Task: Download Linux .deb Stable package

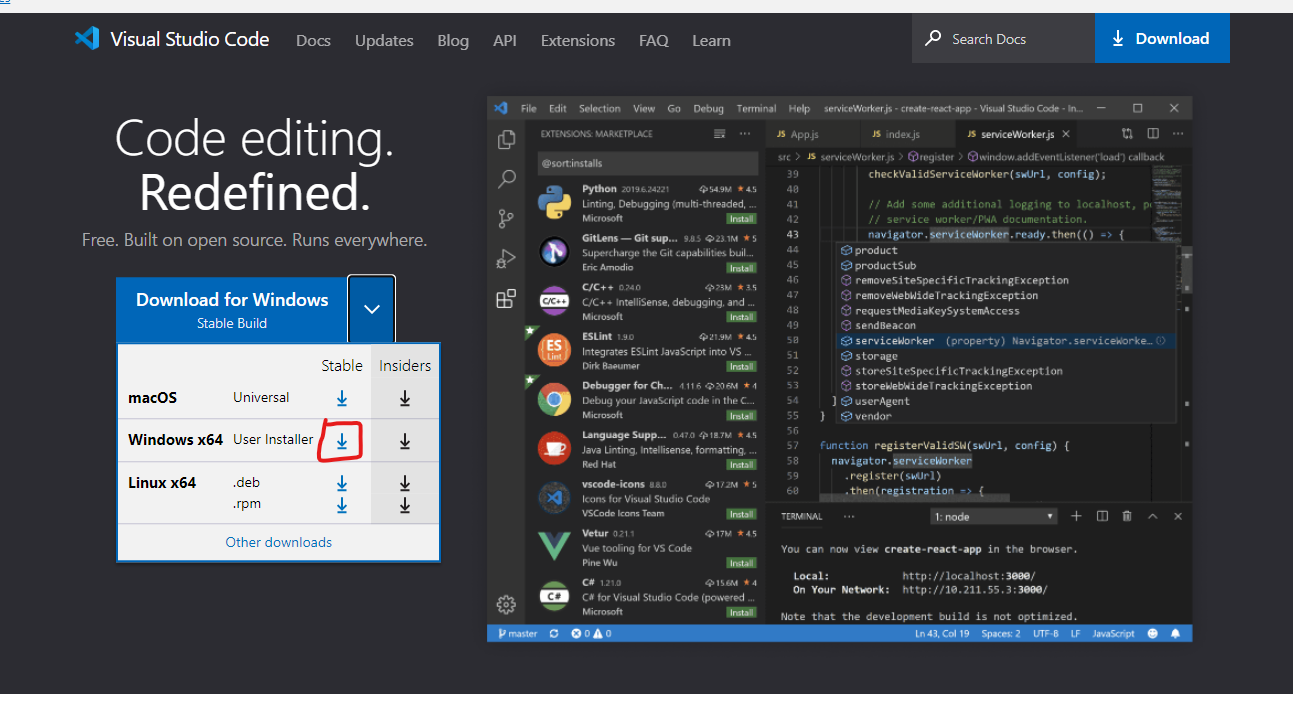Action: [x=342, y=483]
